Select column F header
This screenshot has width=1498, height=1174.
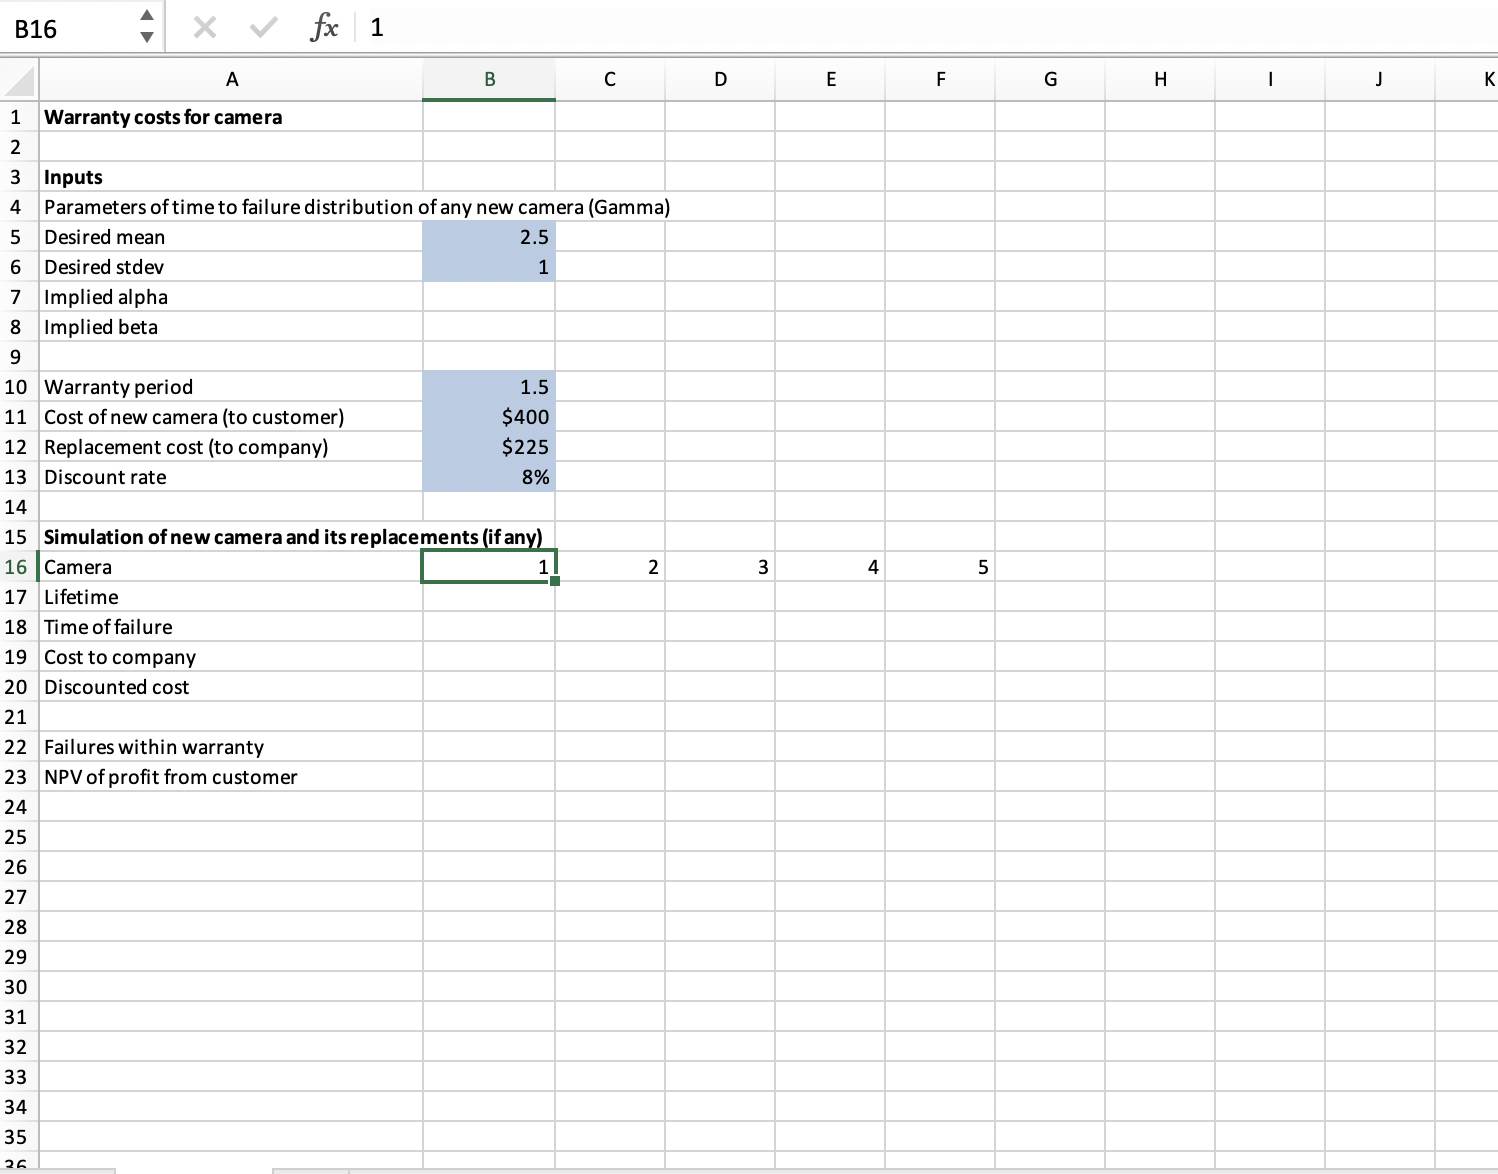940,80
